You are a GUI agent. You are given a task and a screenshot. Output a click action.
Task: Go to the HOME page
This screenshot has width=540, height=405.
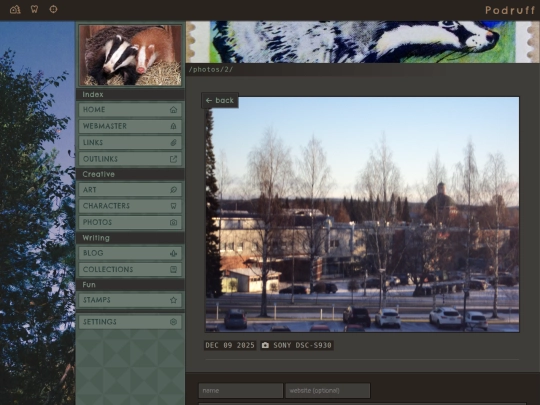130,110
